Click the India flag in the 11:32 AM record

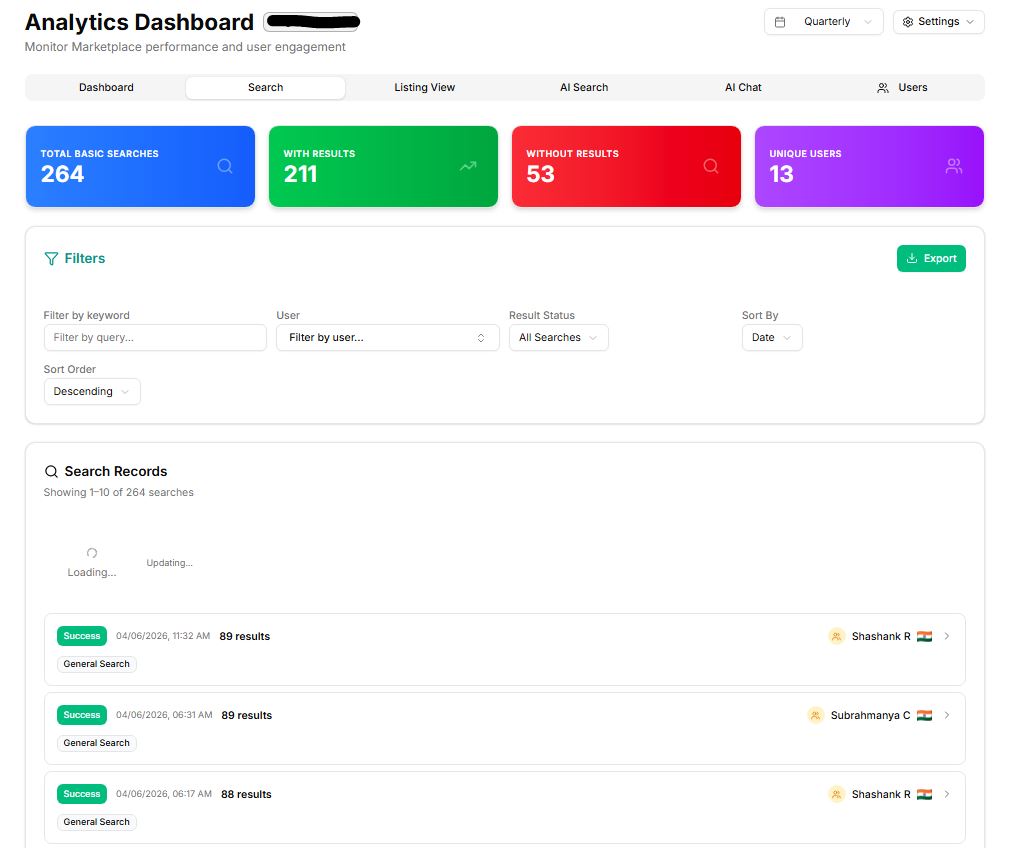pos(924,636)
